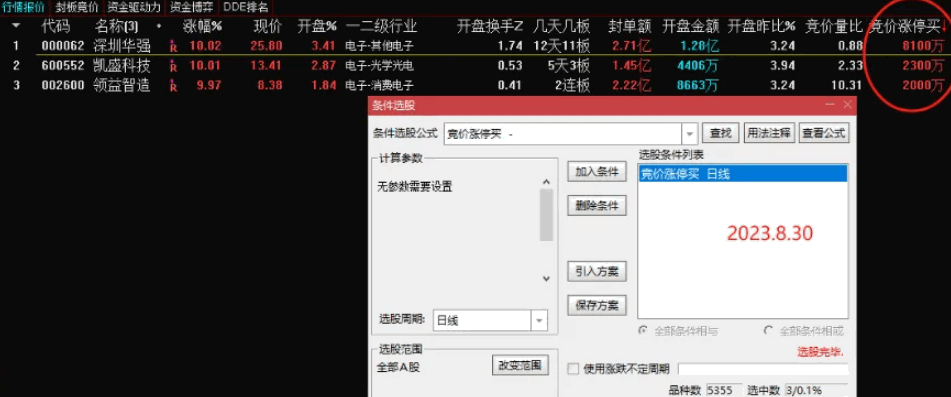
Task: Click the 用法注释 button
Action: click(768, 133)
